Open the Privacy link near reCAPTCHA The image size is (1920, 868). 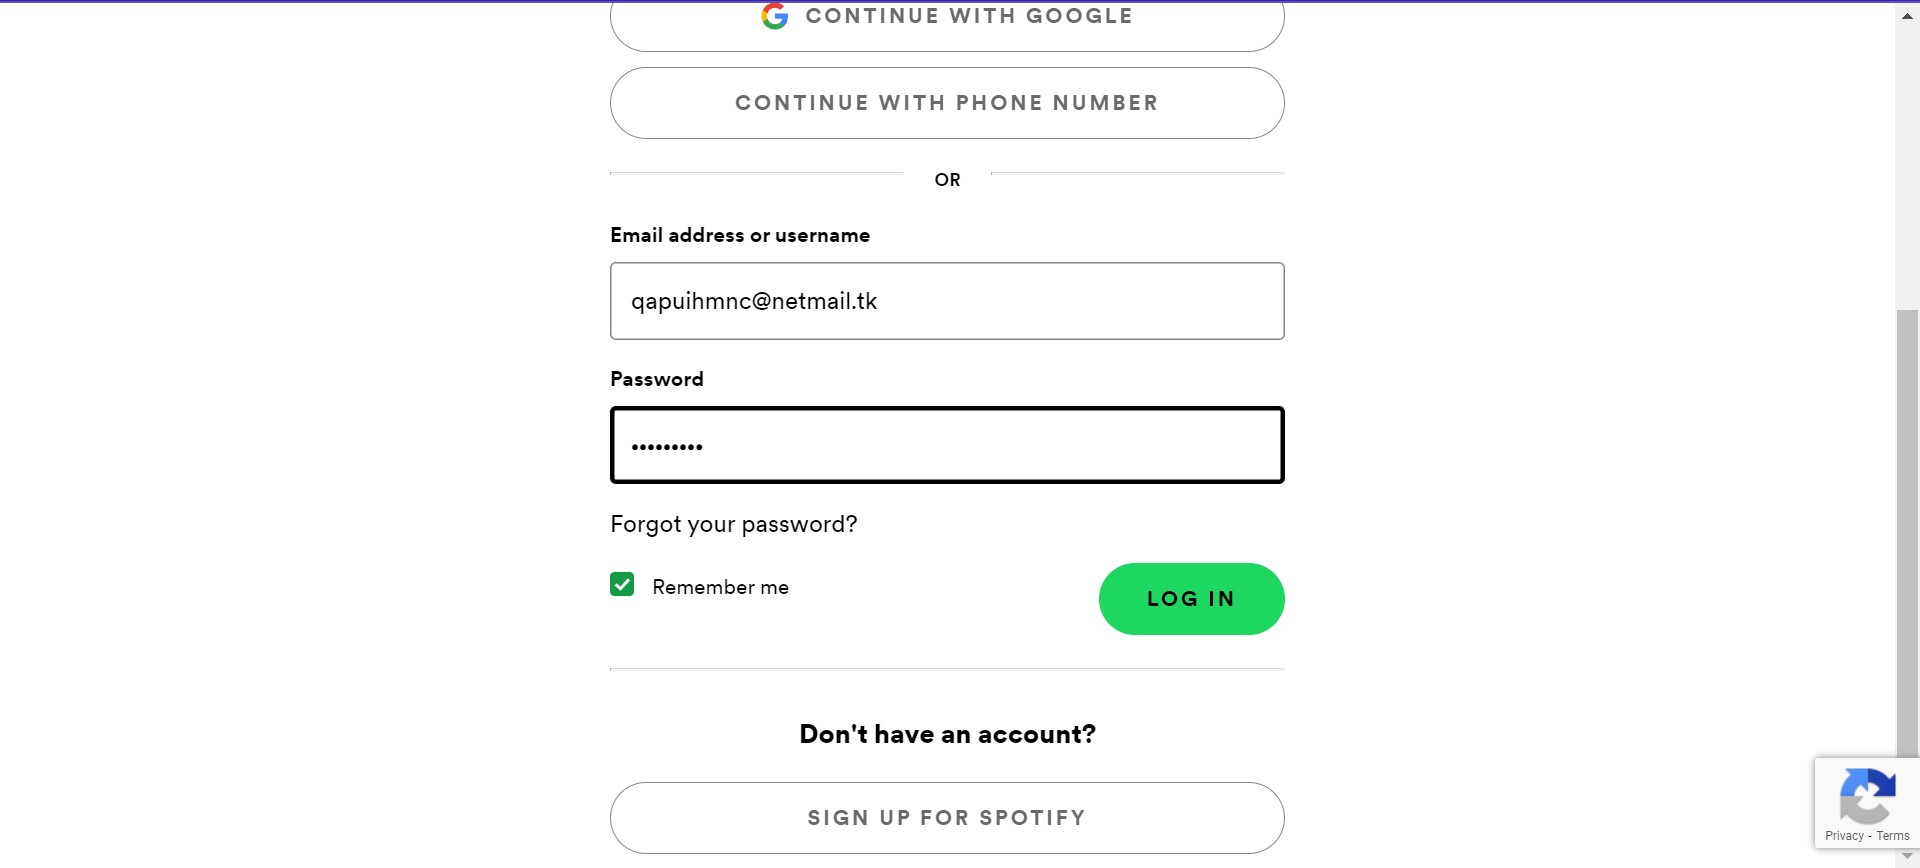[x=1843, y=835]
